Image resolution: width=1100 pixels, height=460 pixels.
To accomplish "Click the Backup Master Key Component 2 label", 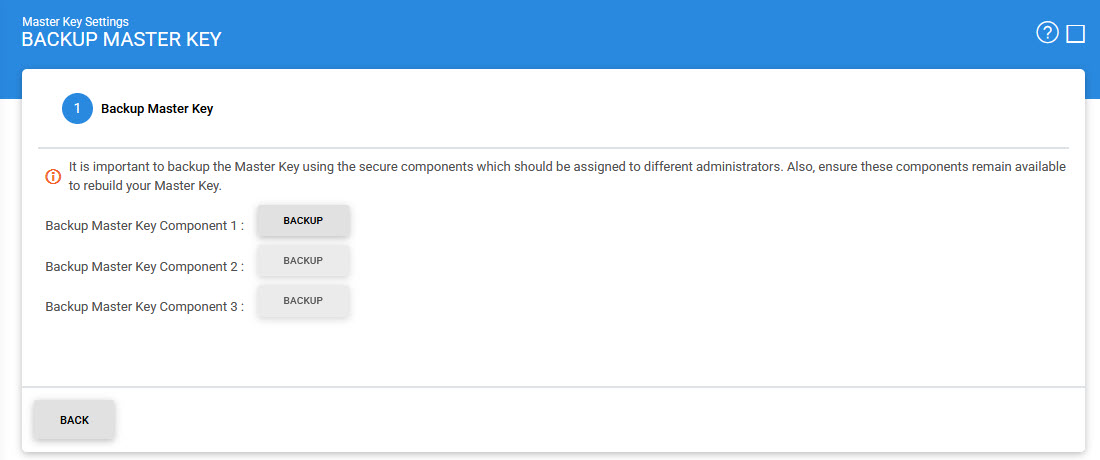I will pos(145,267).
